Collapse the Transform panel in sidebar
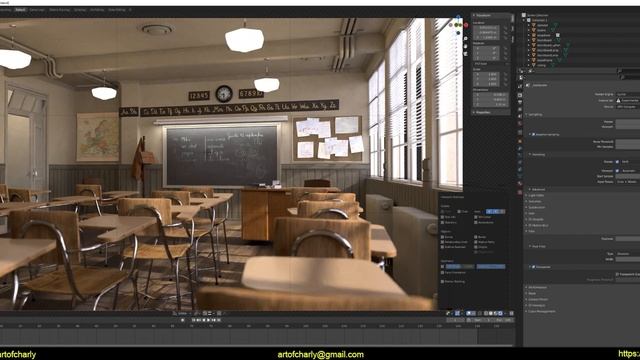Image resolution: width=640 pixels, height=360 pixels. [484, 15]
